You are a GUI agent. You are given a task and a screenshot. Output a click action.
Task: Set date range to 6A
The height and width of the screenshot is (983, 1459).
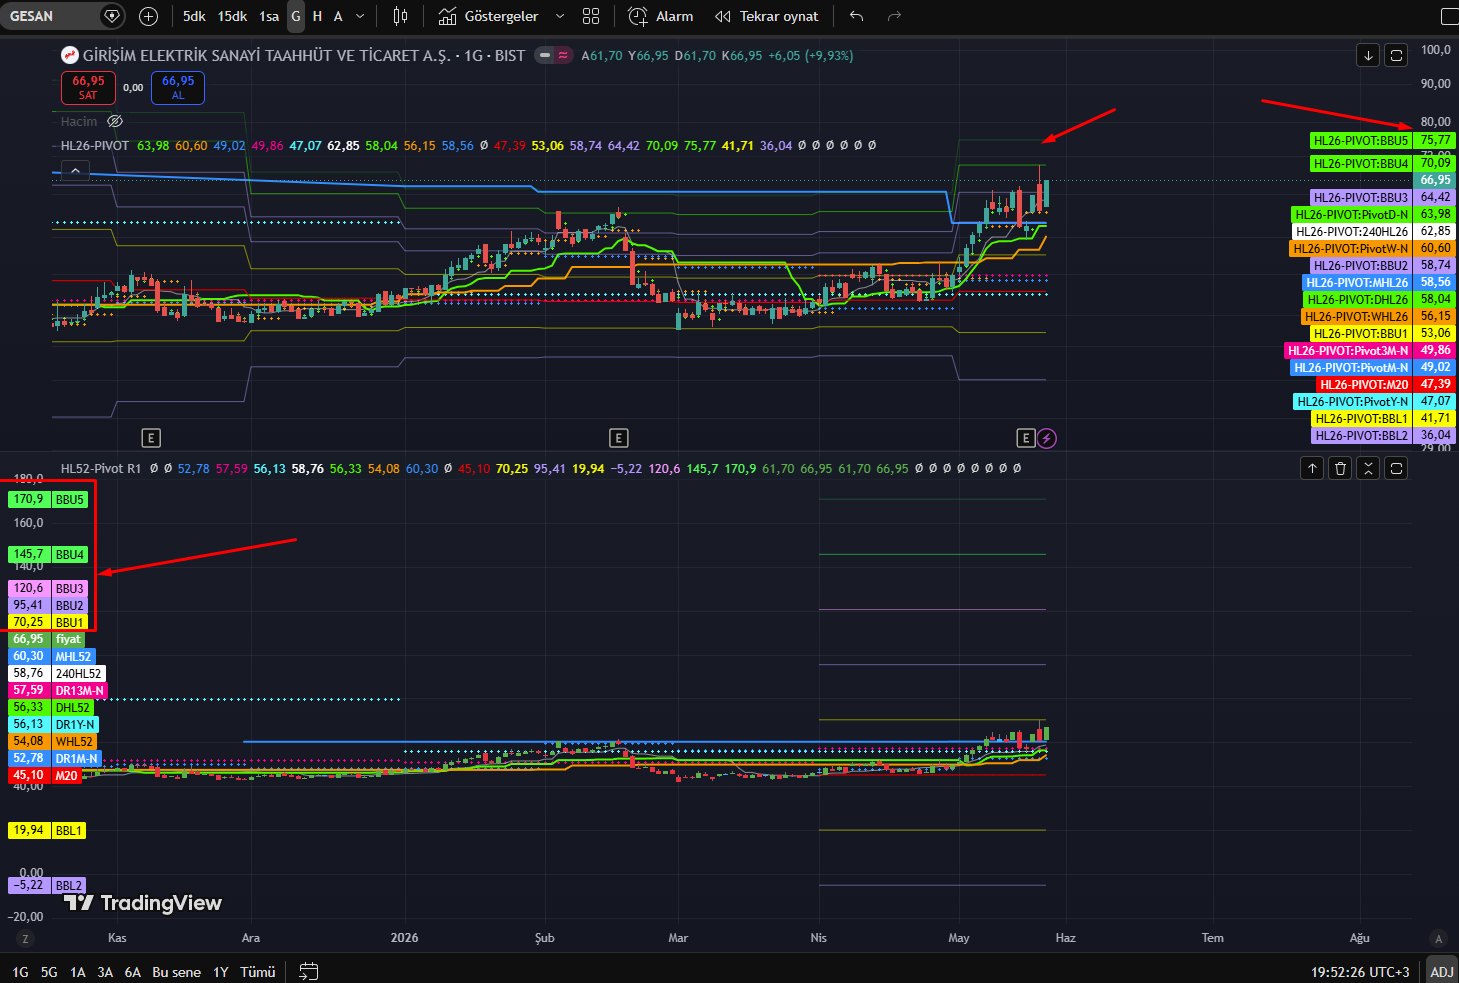click(x=132, y=972)
